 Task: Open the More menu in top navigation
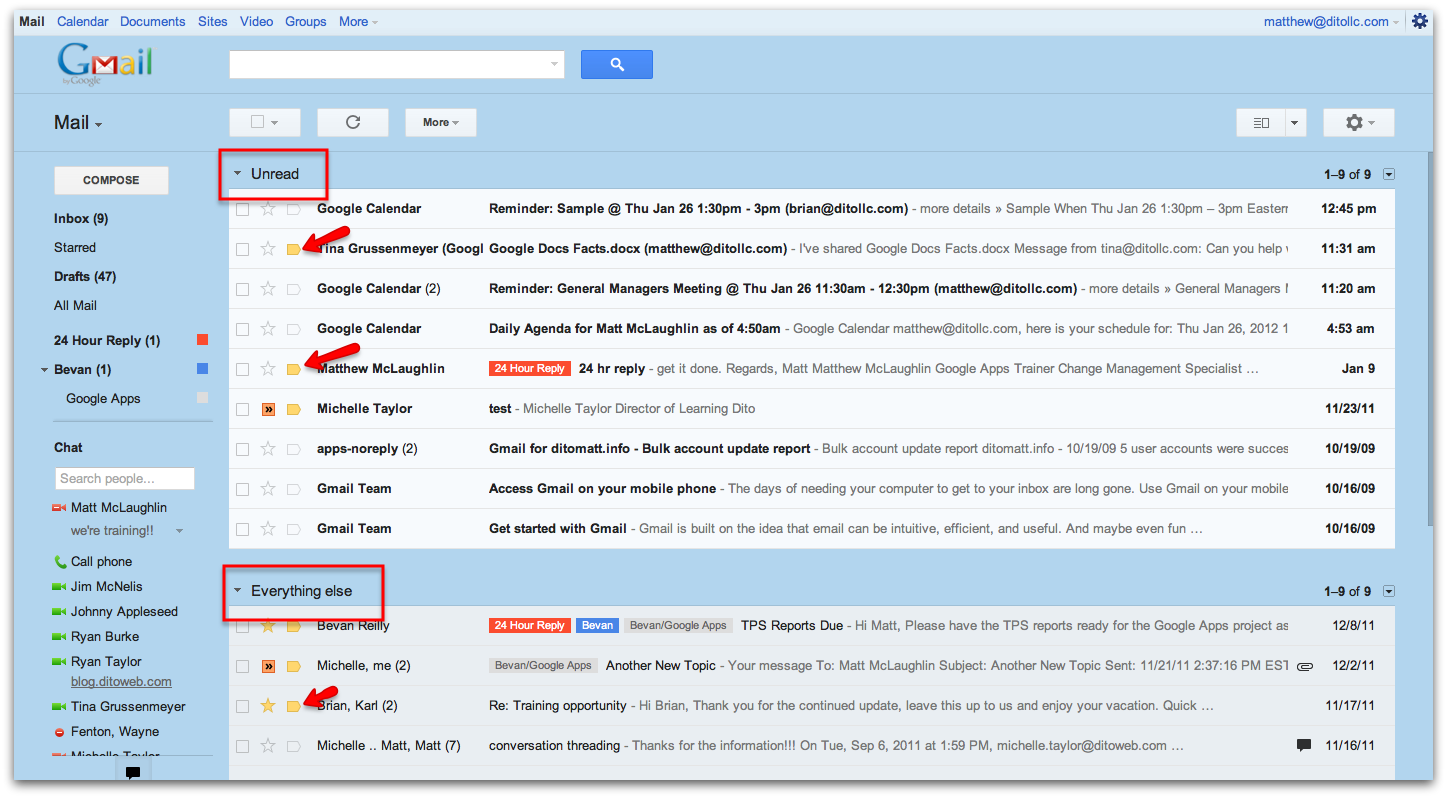click(358, 21)
